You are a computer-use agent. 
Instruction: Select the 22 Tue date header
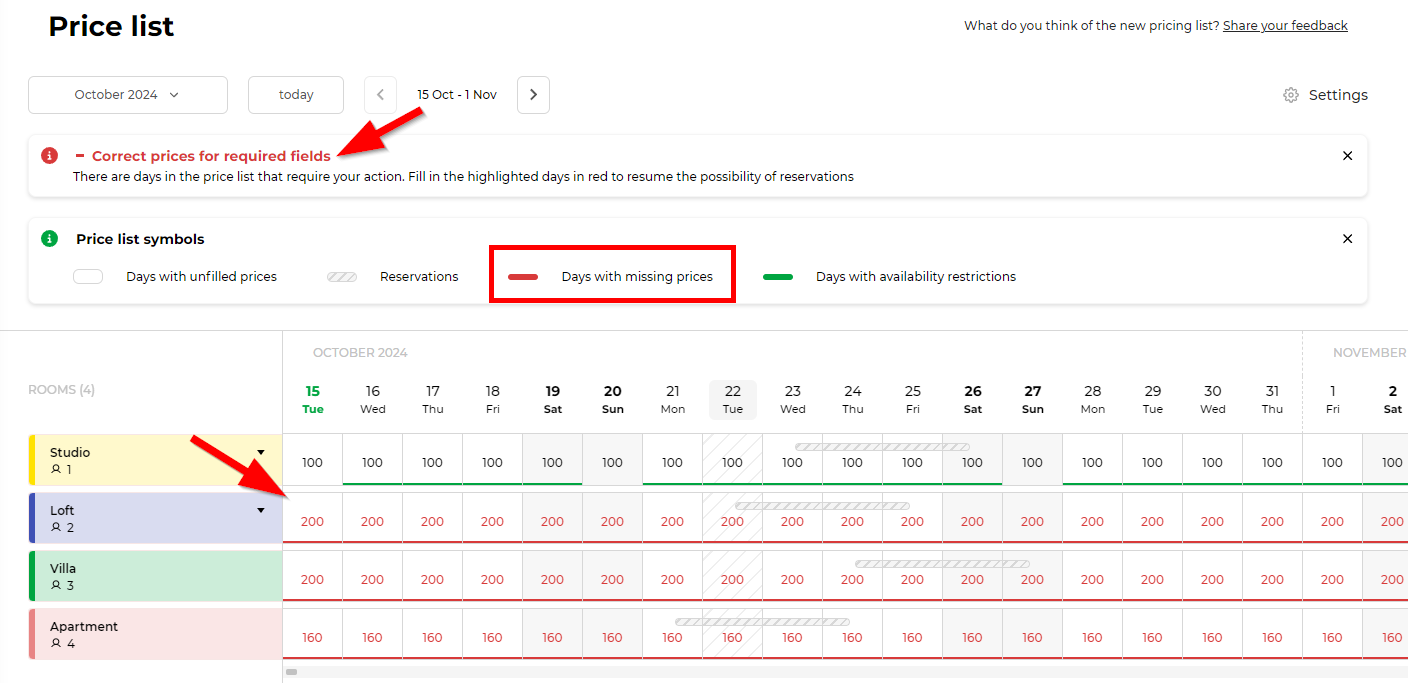tap(733, 399)
